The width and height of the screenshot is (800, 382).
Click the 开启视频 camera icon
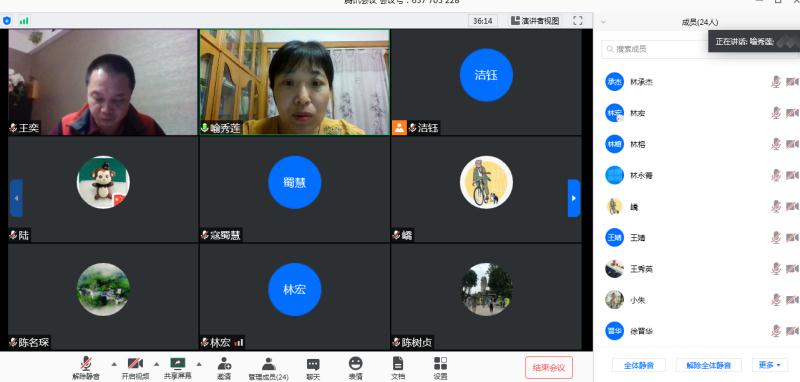pyautogui.click(x=135, y=363)
